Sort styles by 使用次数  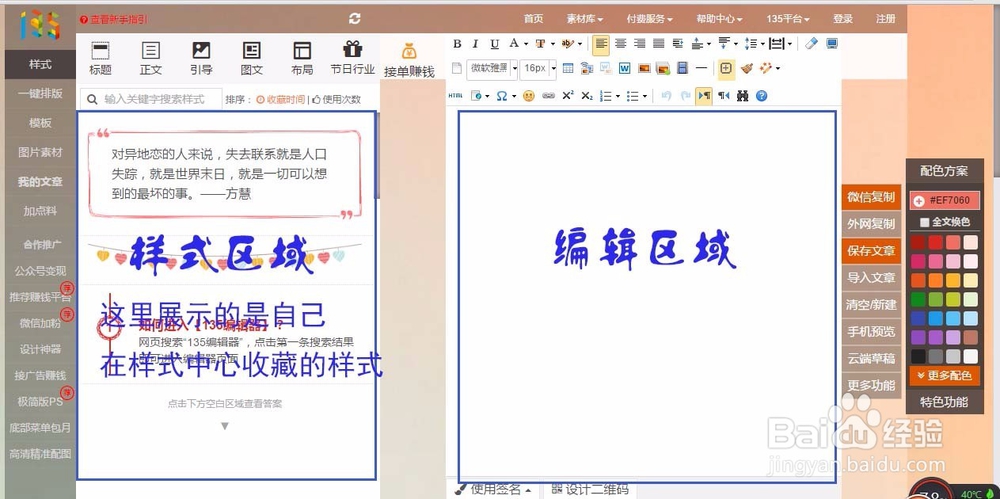[336, 100]
